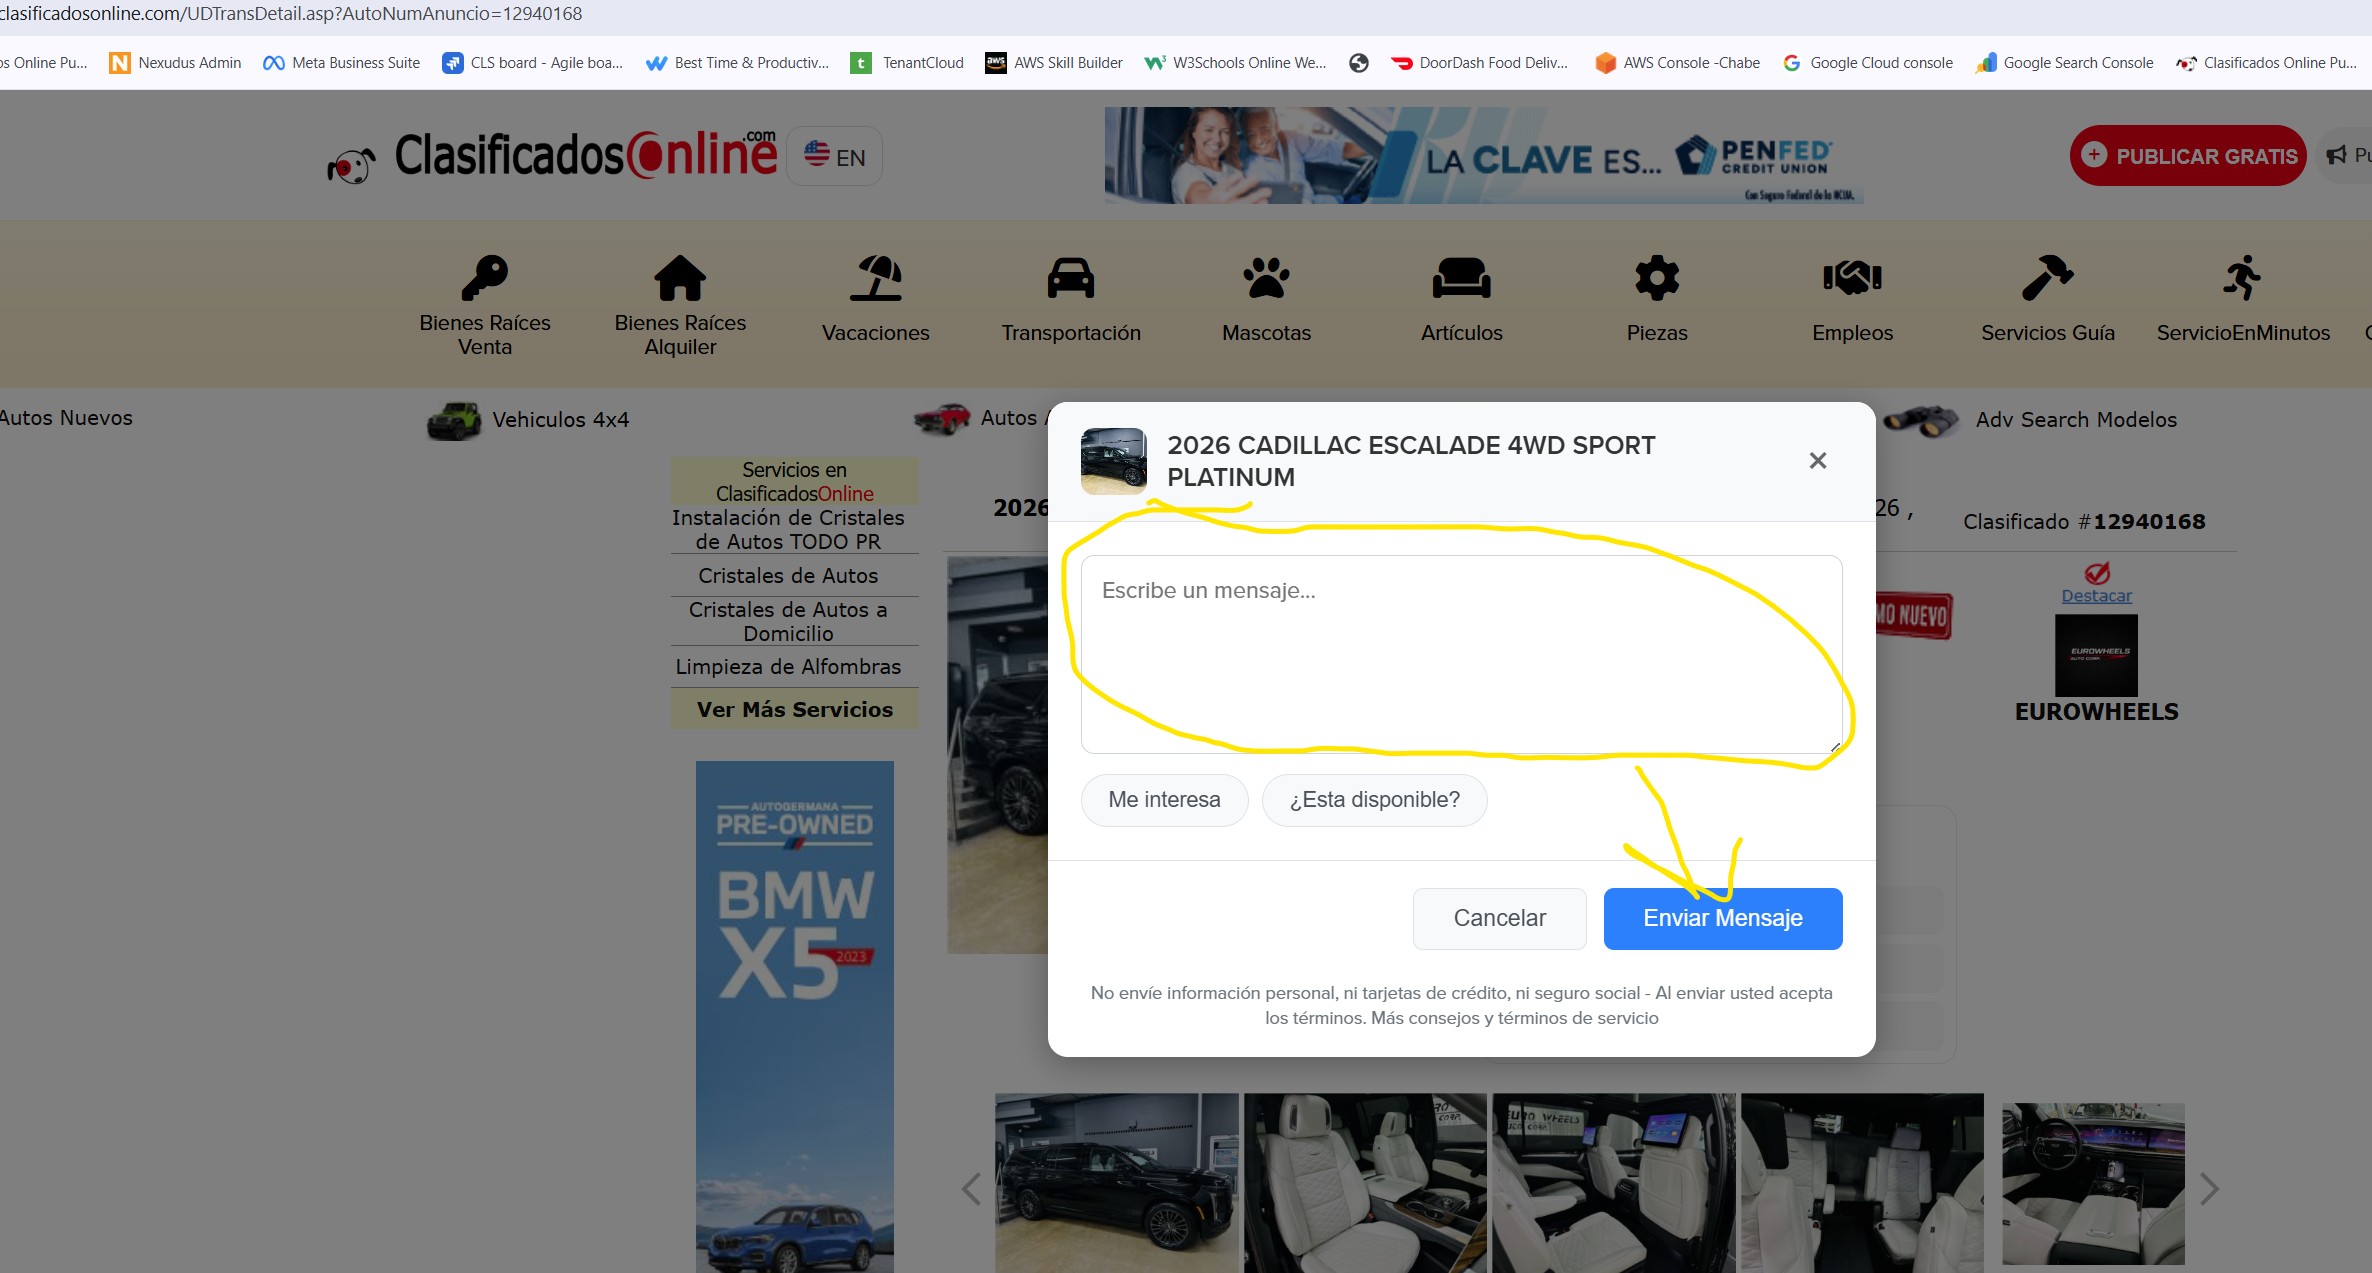This screenshot has width=2372, height=1273.
Task: Select the 'Me interesa' quick reply chip
Action: tap(1164, 800)
